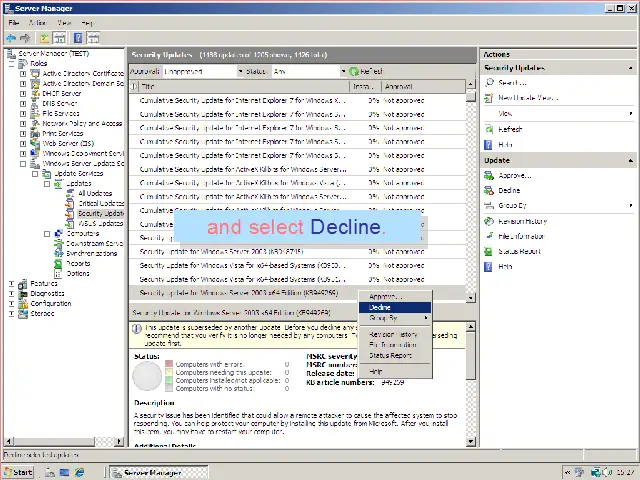Screen dimensions: 640x480
Task: Click the Title column header
Action: 244,87
